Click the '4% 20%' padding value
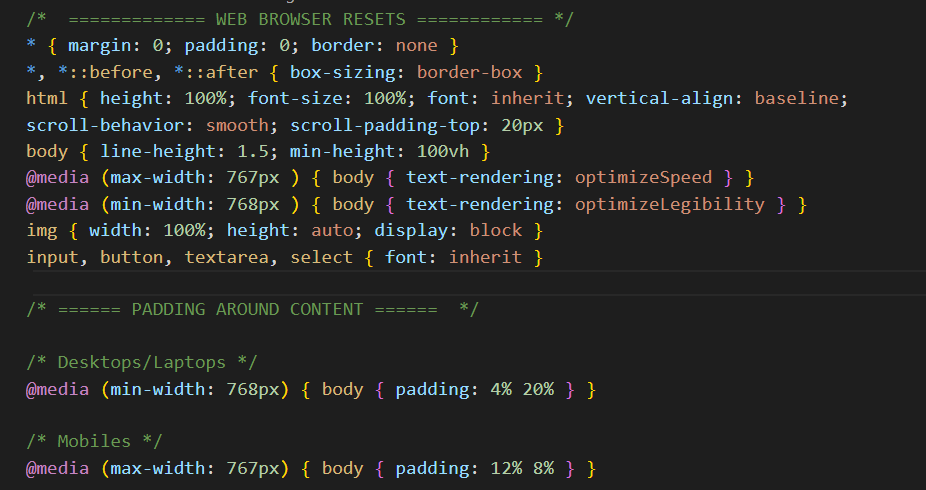 click(522, 389)
